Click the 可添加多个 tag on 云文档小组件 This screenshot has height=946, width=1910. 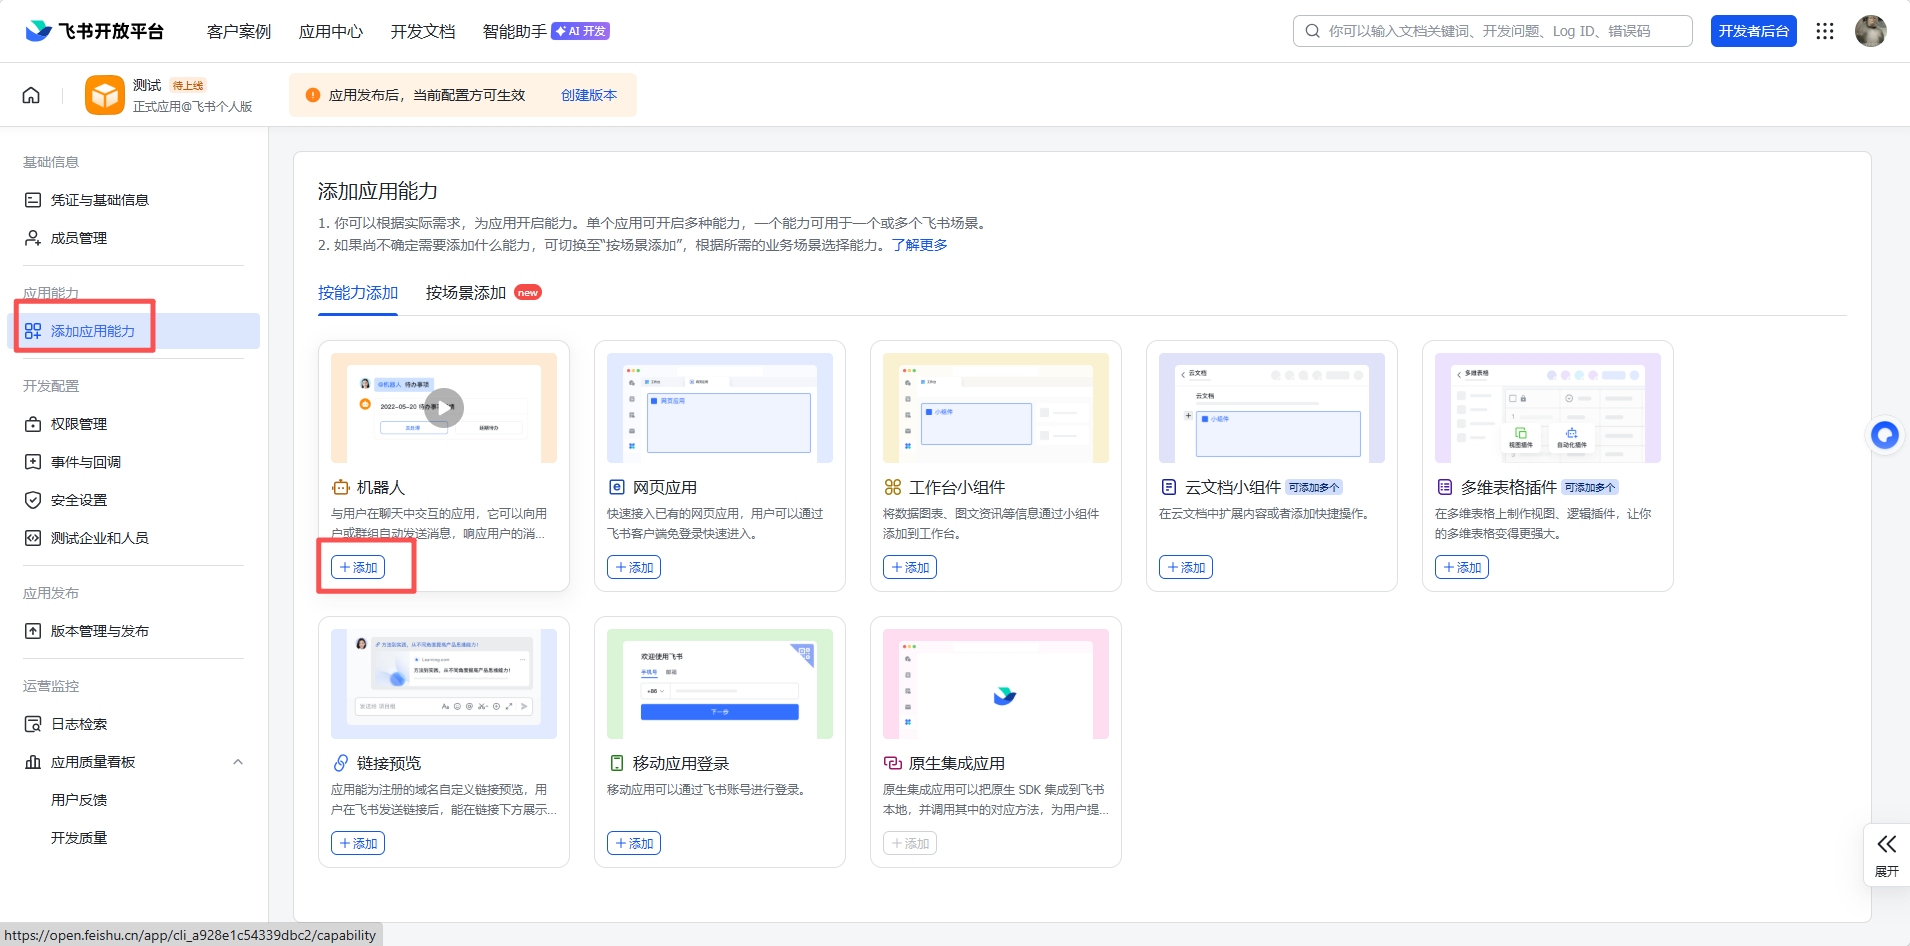point(1314,487)
